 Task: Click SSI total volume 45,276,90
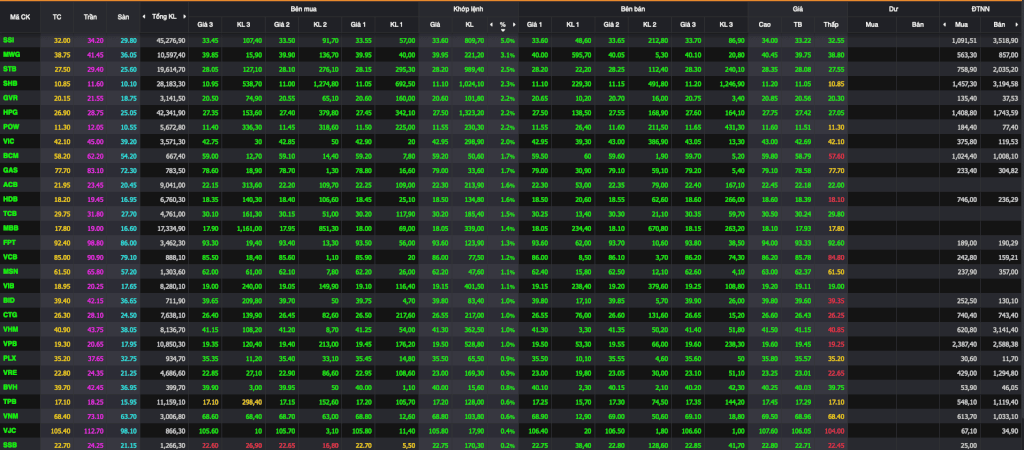172,40
